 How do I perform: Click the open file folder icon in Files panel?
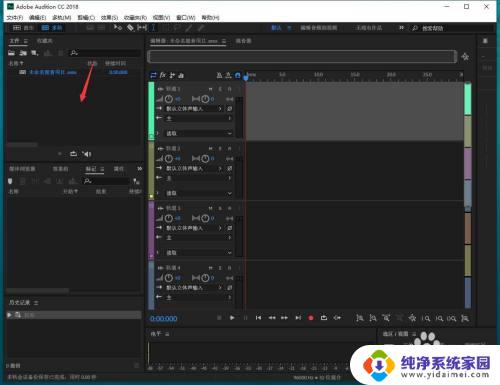click(12, 53)
